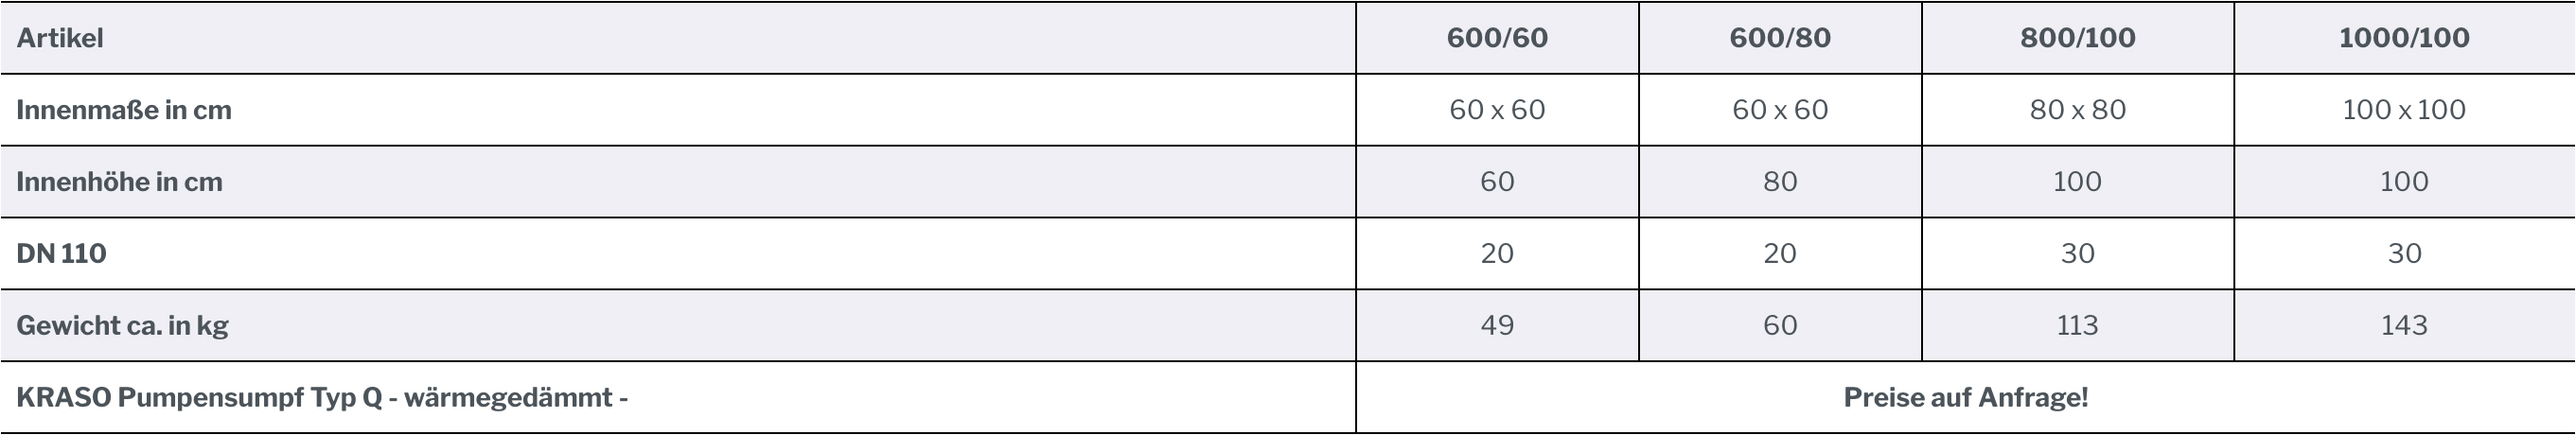
Task: Select weight value 49
Action: pos(1497,326)
